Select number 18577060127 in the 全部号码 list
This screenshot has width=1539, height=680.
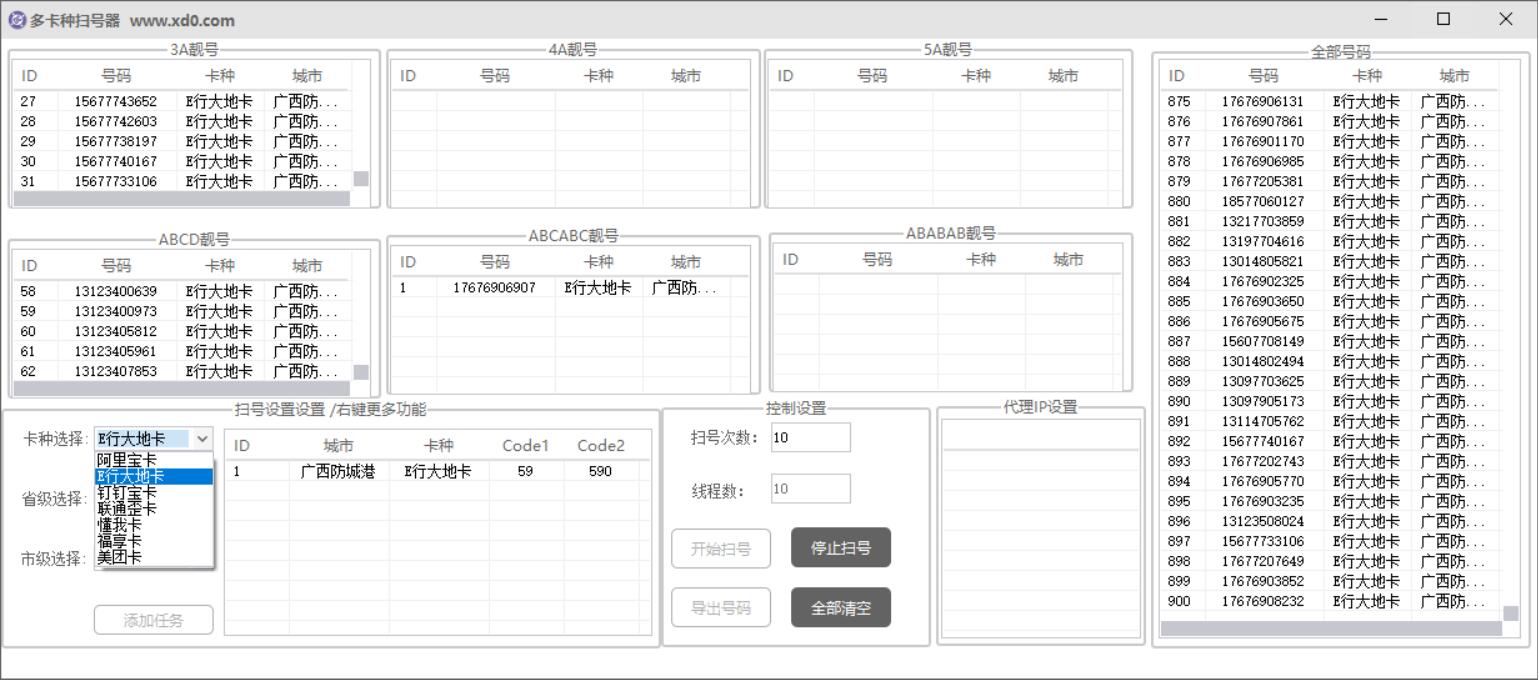pyautogui.click(x=1263, y=201)
